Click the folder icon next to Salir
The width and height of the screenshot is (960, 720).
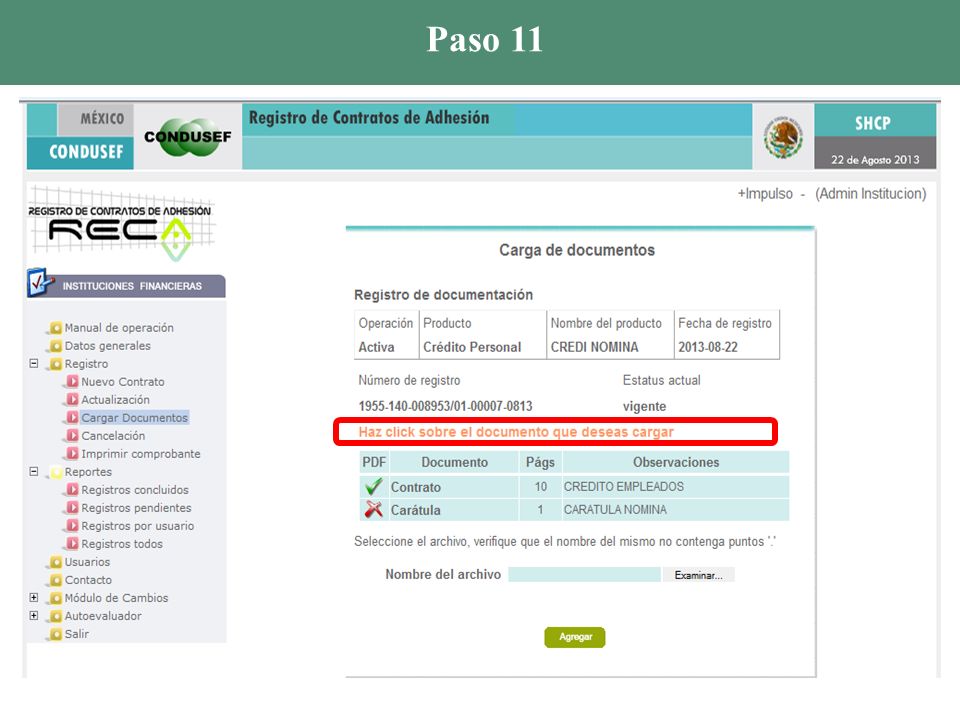pos(56,634)
